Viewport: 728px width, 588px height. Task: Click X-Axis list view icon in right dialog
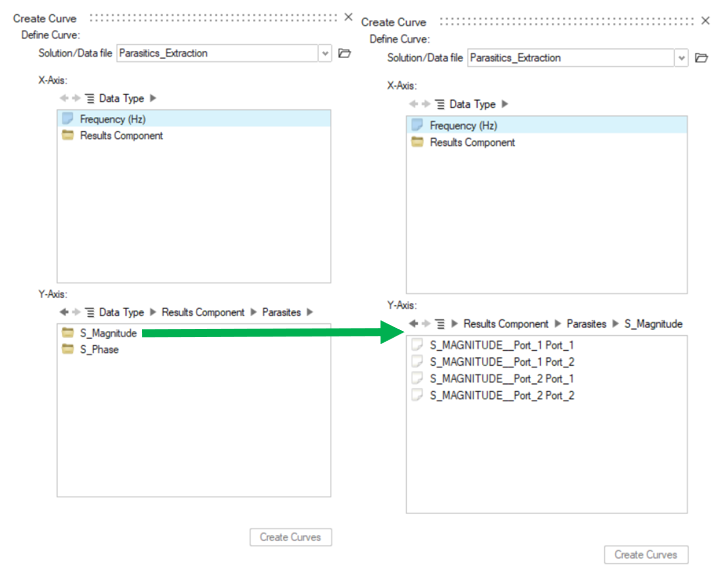[x=440, y=104]
